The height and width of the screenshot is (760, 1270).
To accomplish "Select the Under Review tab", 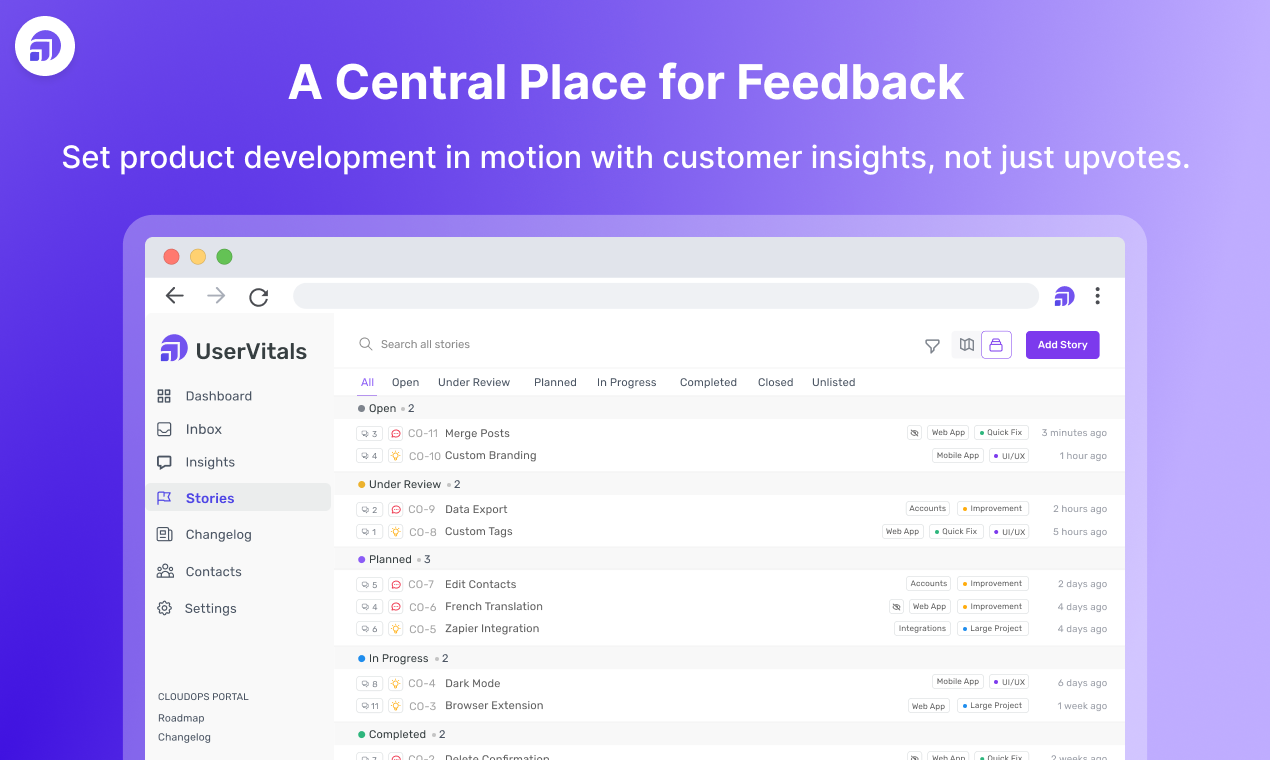I will click(474, 382).
